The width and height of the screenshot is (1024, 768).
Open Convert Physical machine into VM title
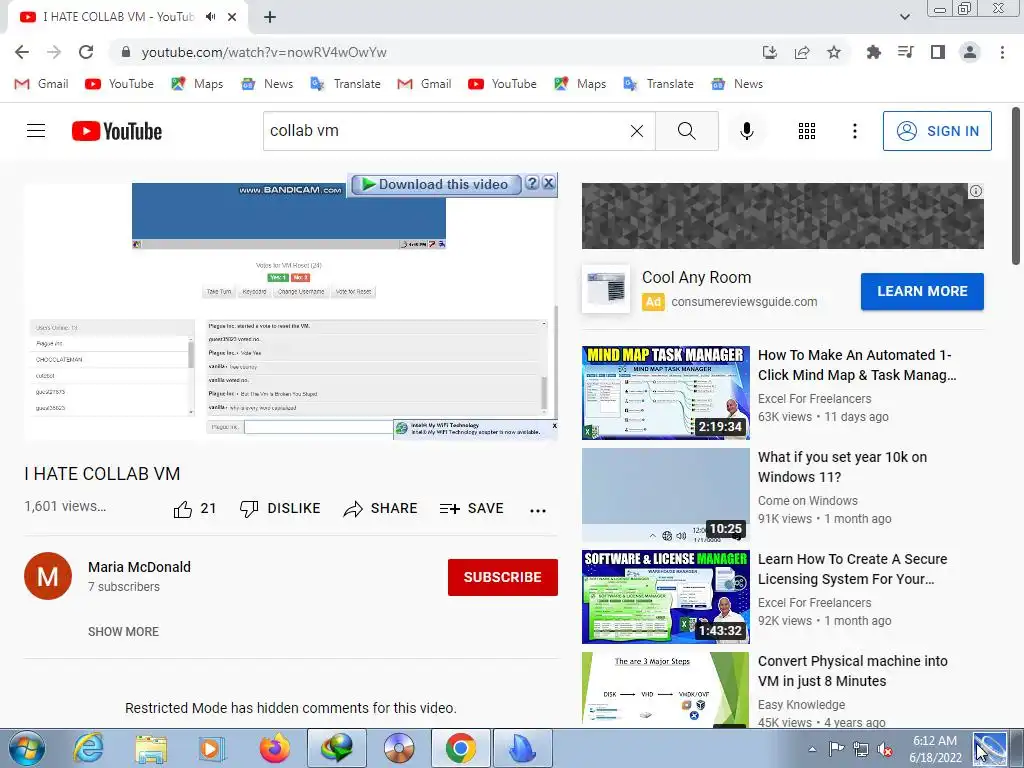[852, 671]
